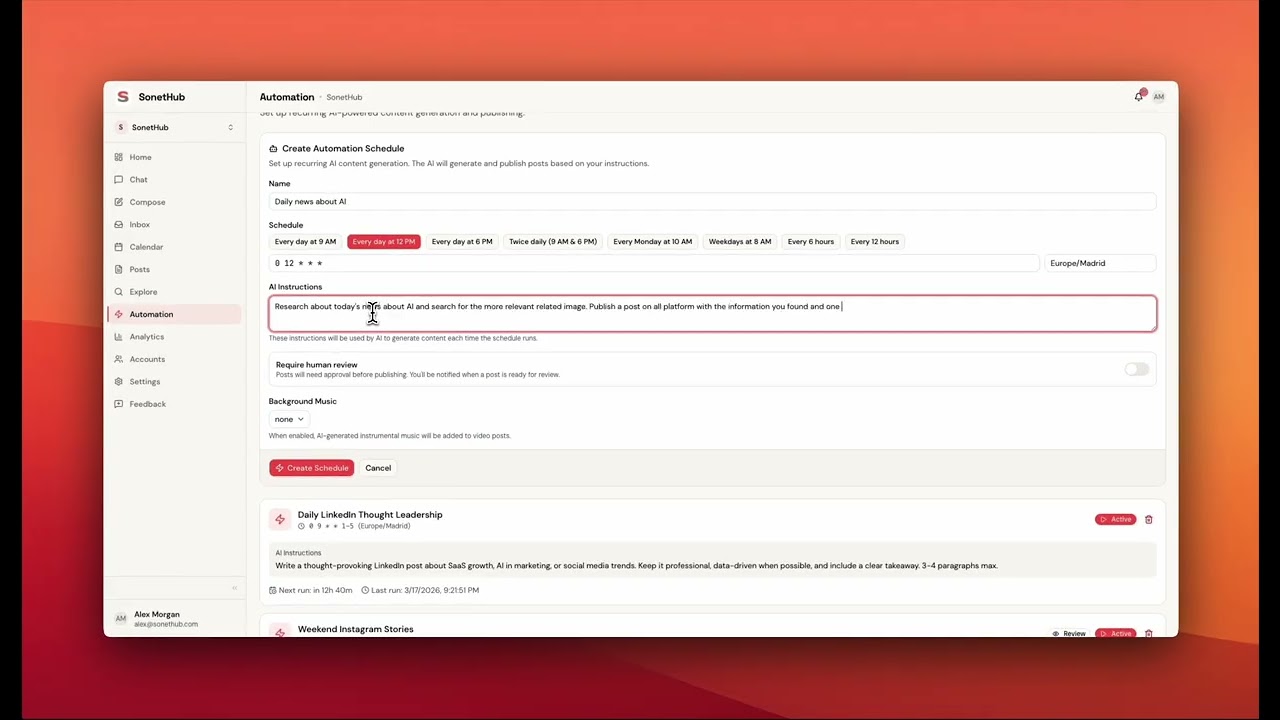This screenshot has width=1280, height=720.
Task: Click the Inbox tray icon
Action: (119, 225)
